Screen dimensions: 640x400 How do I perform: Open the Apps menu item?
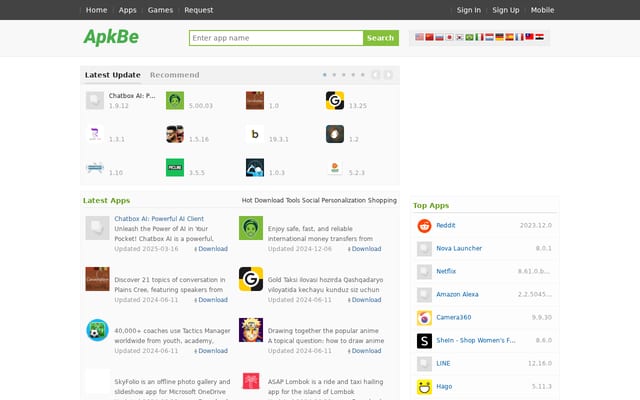pyautogui.click(x=127, y=10)
